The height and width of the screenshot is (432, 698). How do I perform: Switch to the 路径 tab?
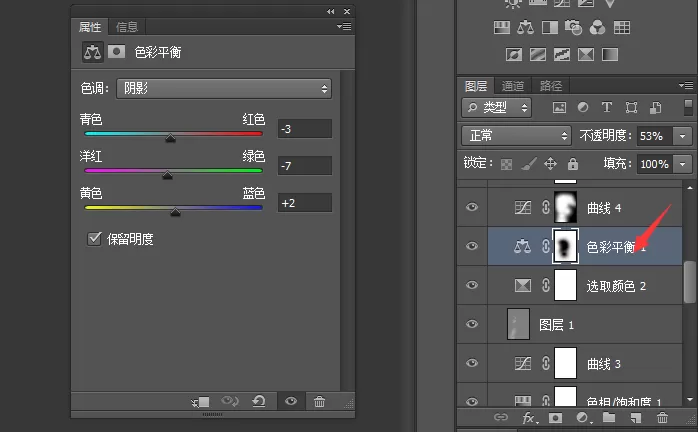click(551, 86)
